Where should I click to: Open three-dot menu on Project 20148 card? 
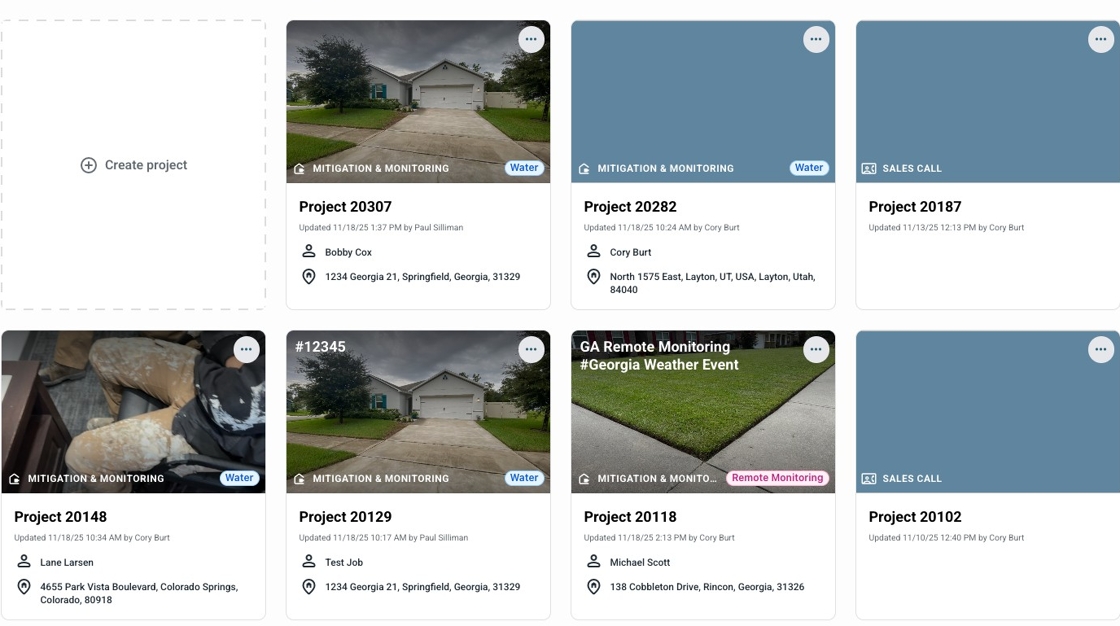246,349
